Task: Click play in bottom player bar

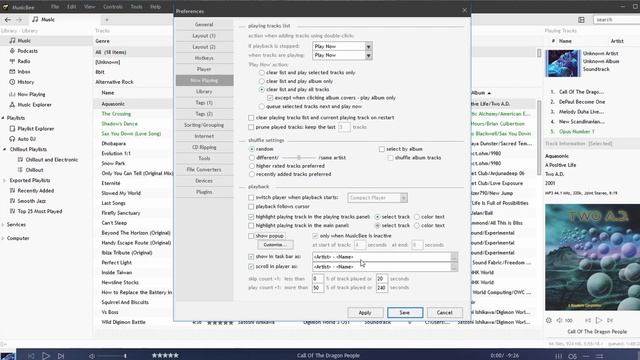Action: point(46,356)
